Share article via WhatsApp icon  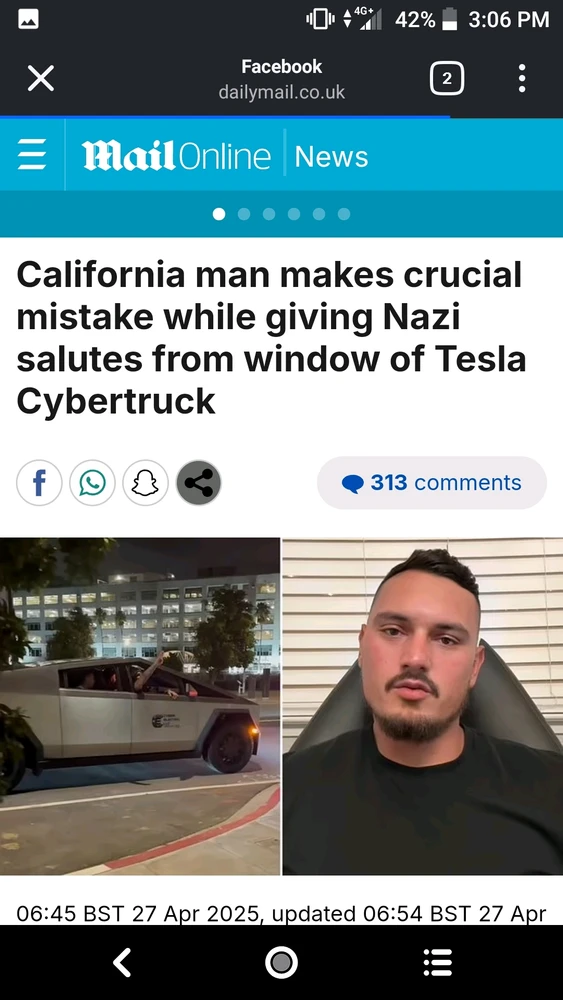[x=92, y=483]
